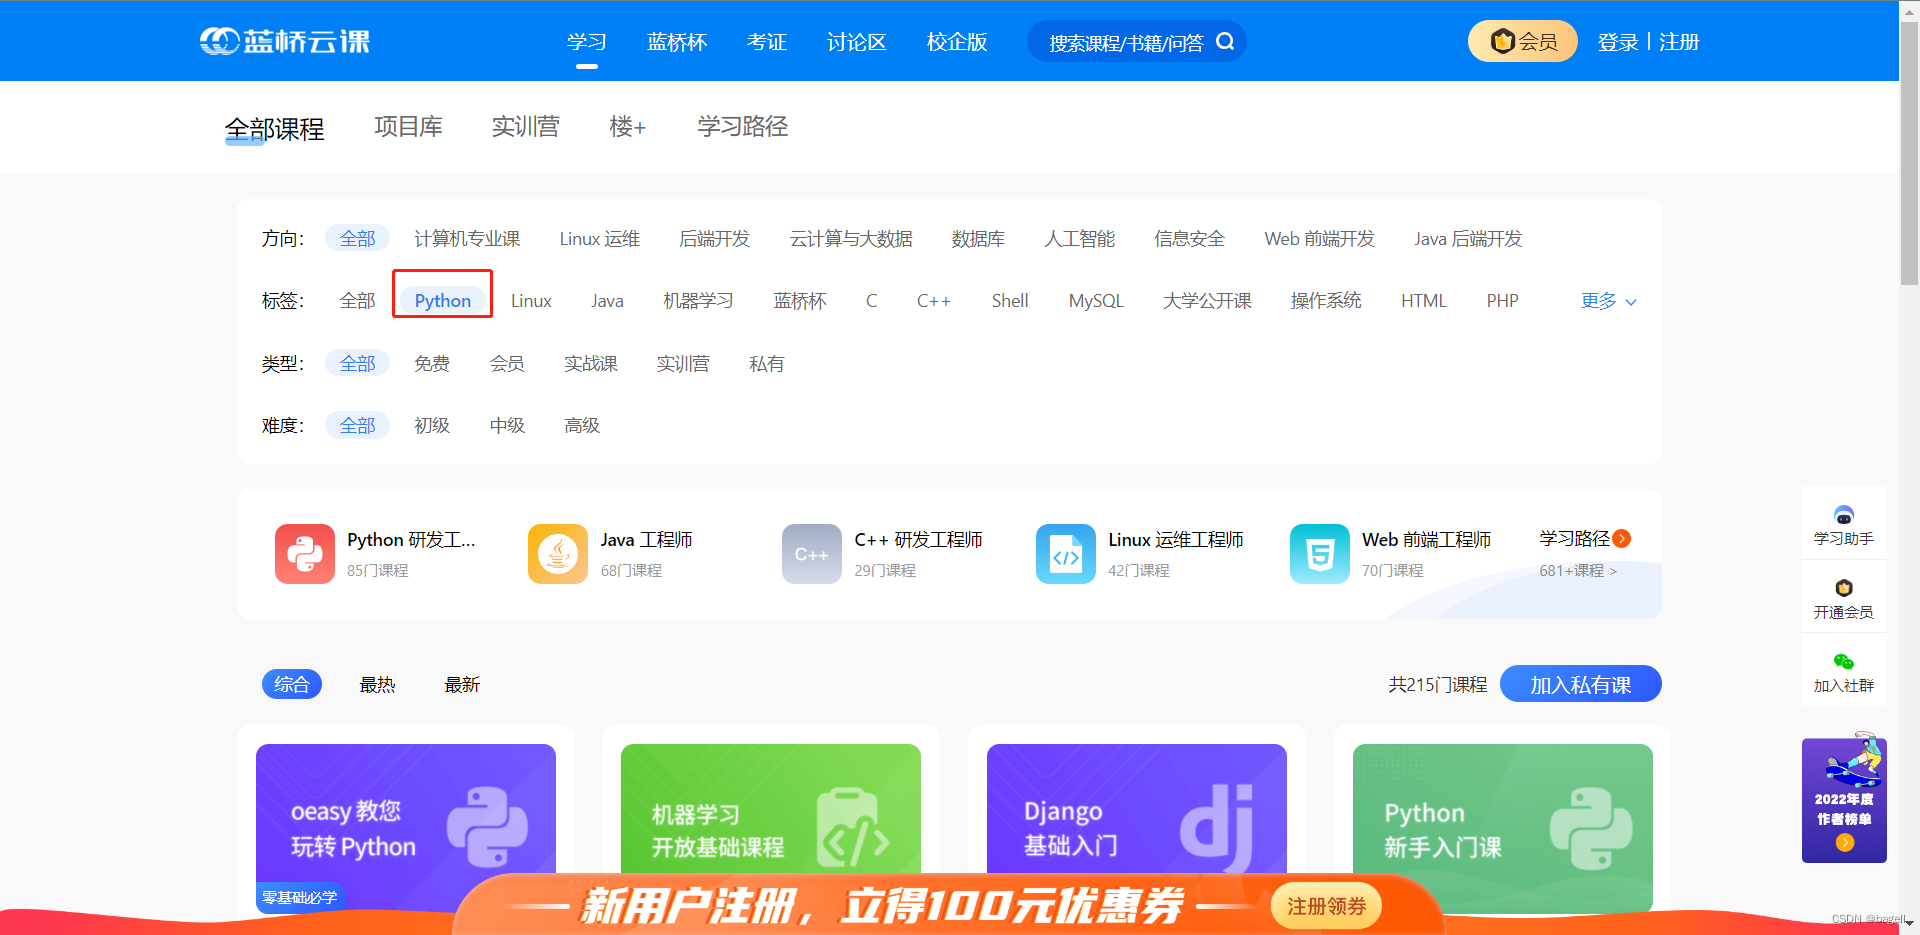This screenshot has height=935, width=1920.
Task: Select the Shell tag filter
Action: pos(1010,301)
